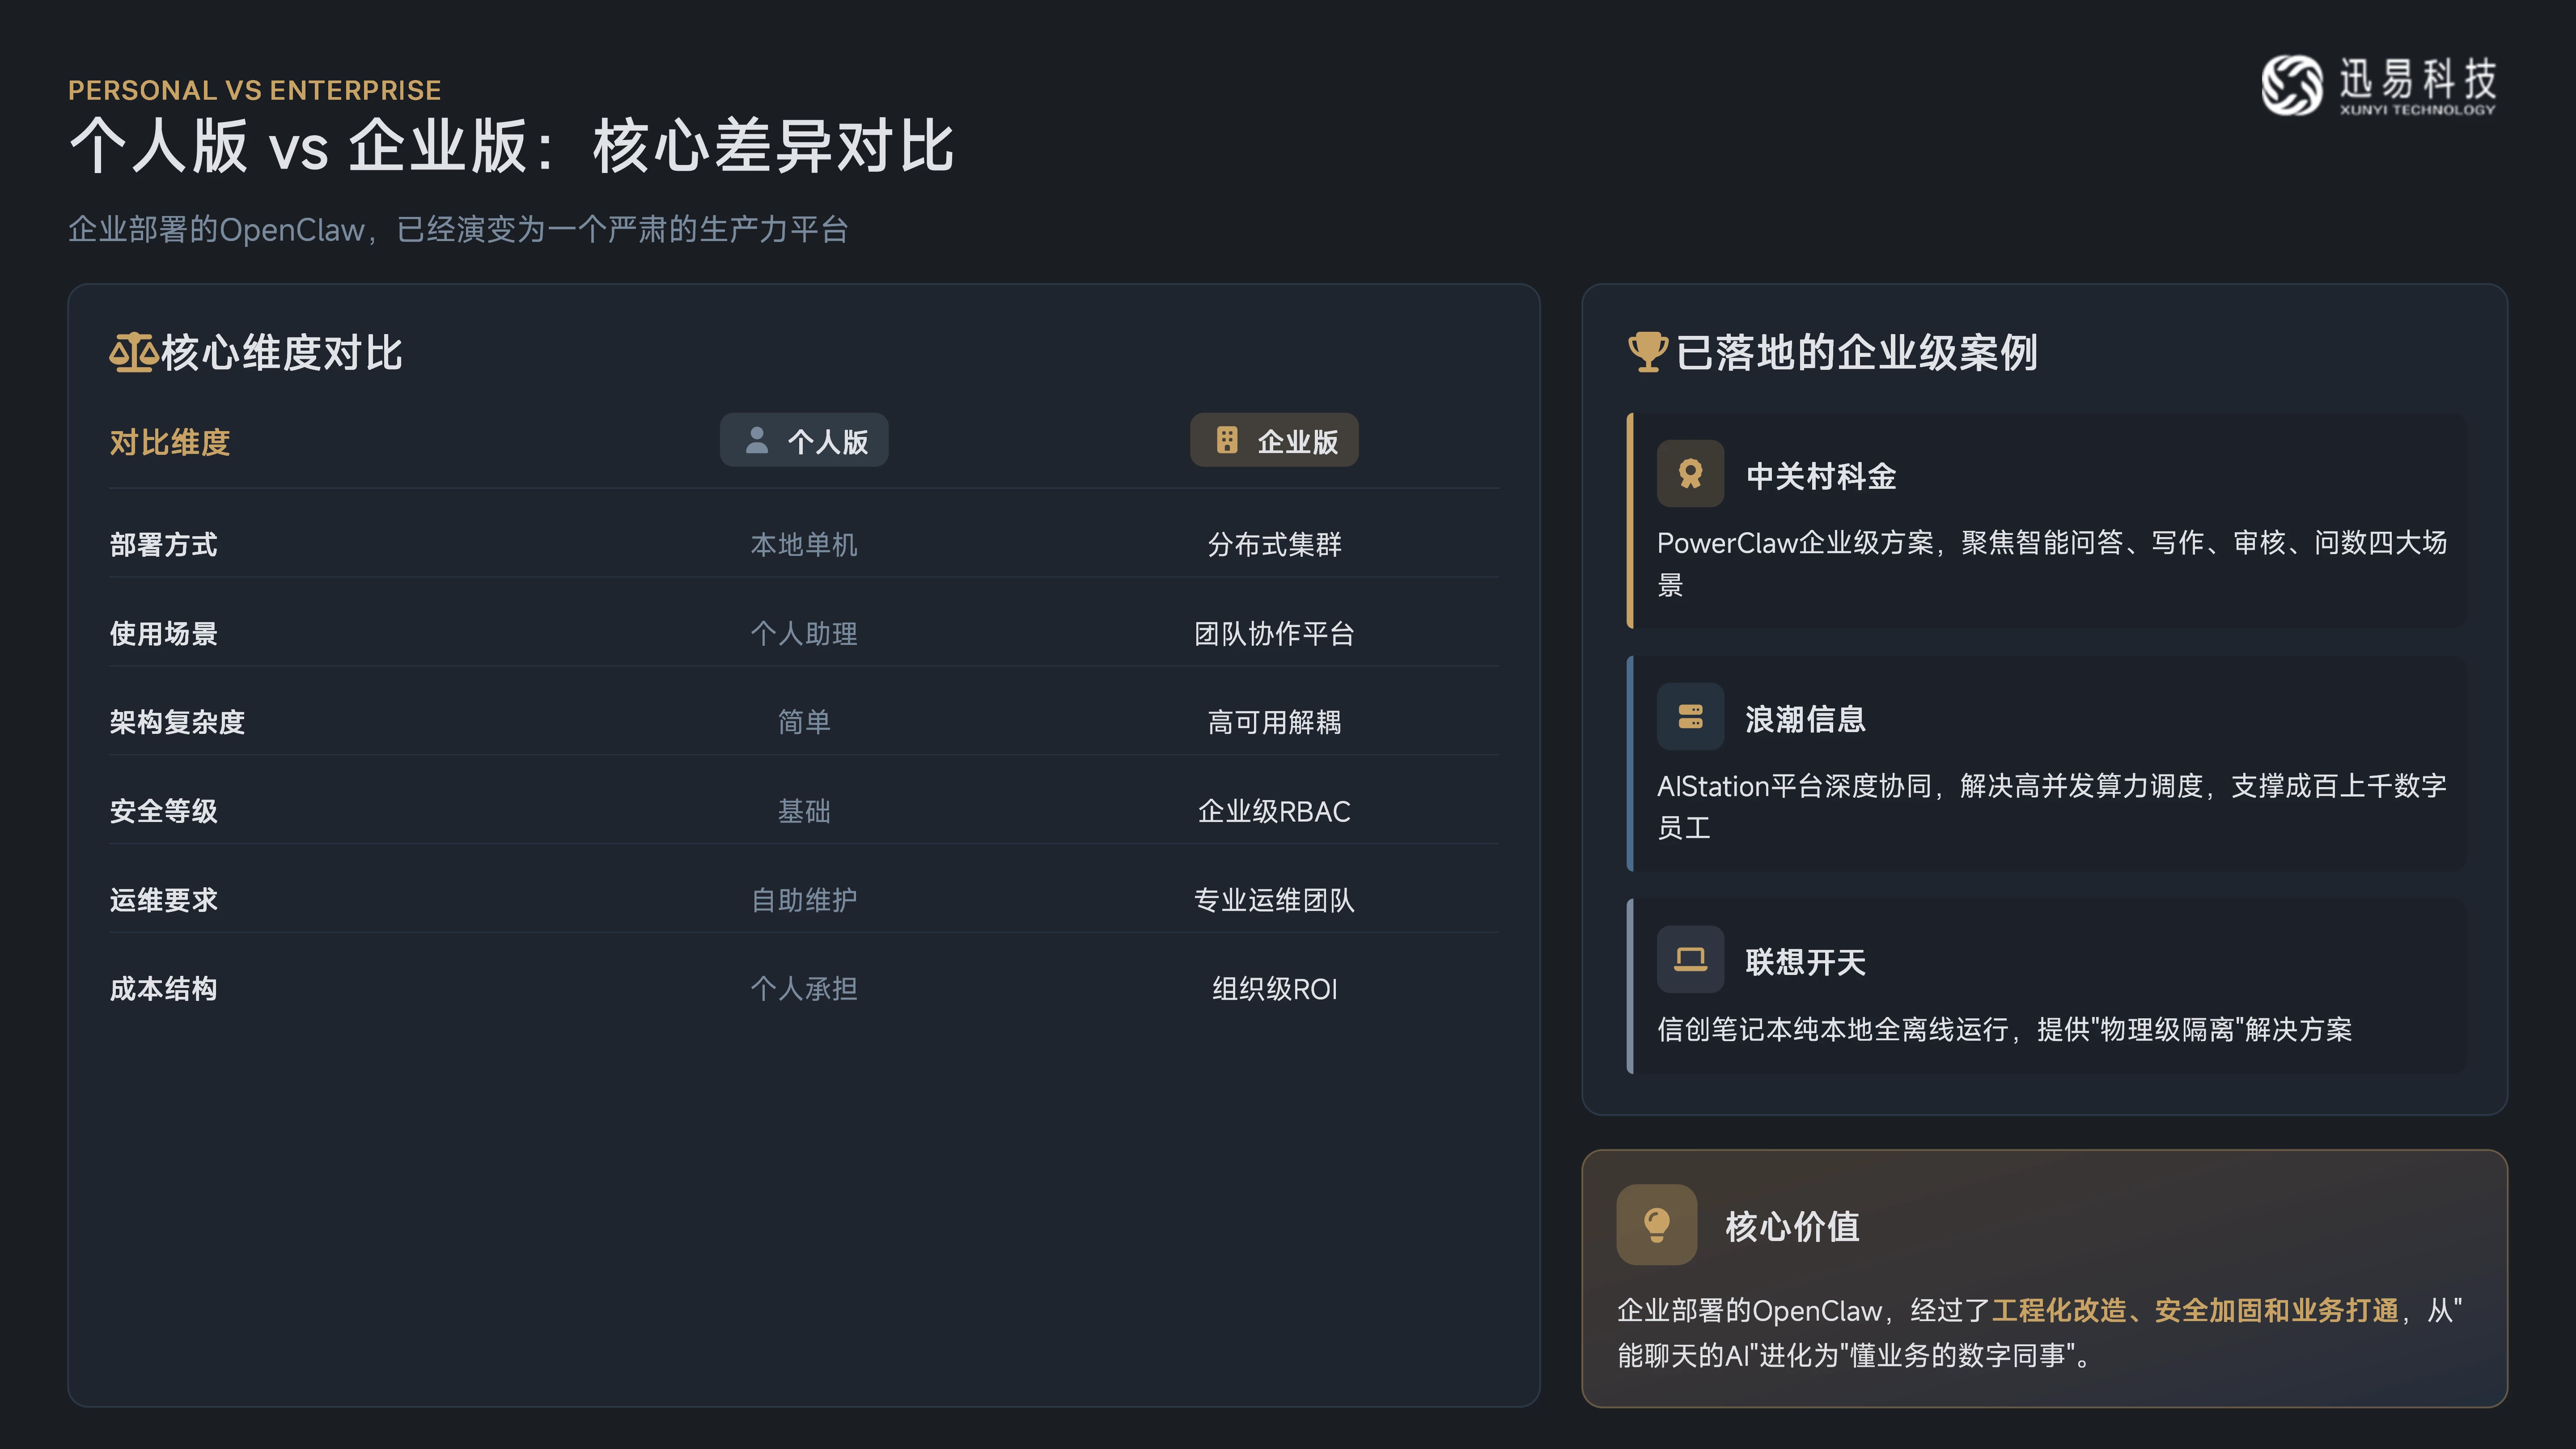2576x1449 pixels.
Task: Click the award ribbon icon for 中关村科金
Action: point(1690,474)
